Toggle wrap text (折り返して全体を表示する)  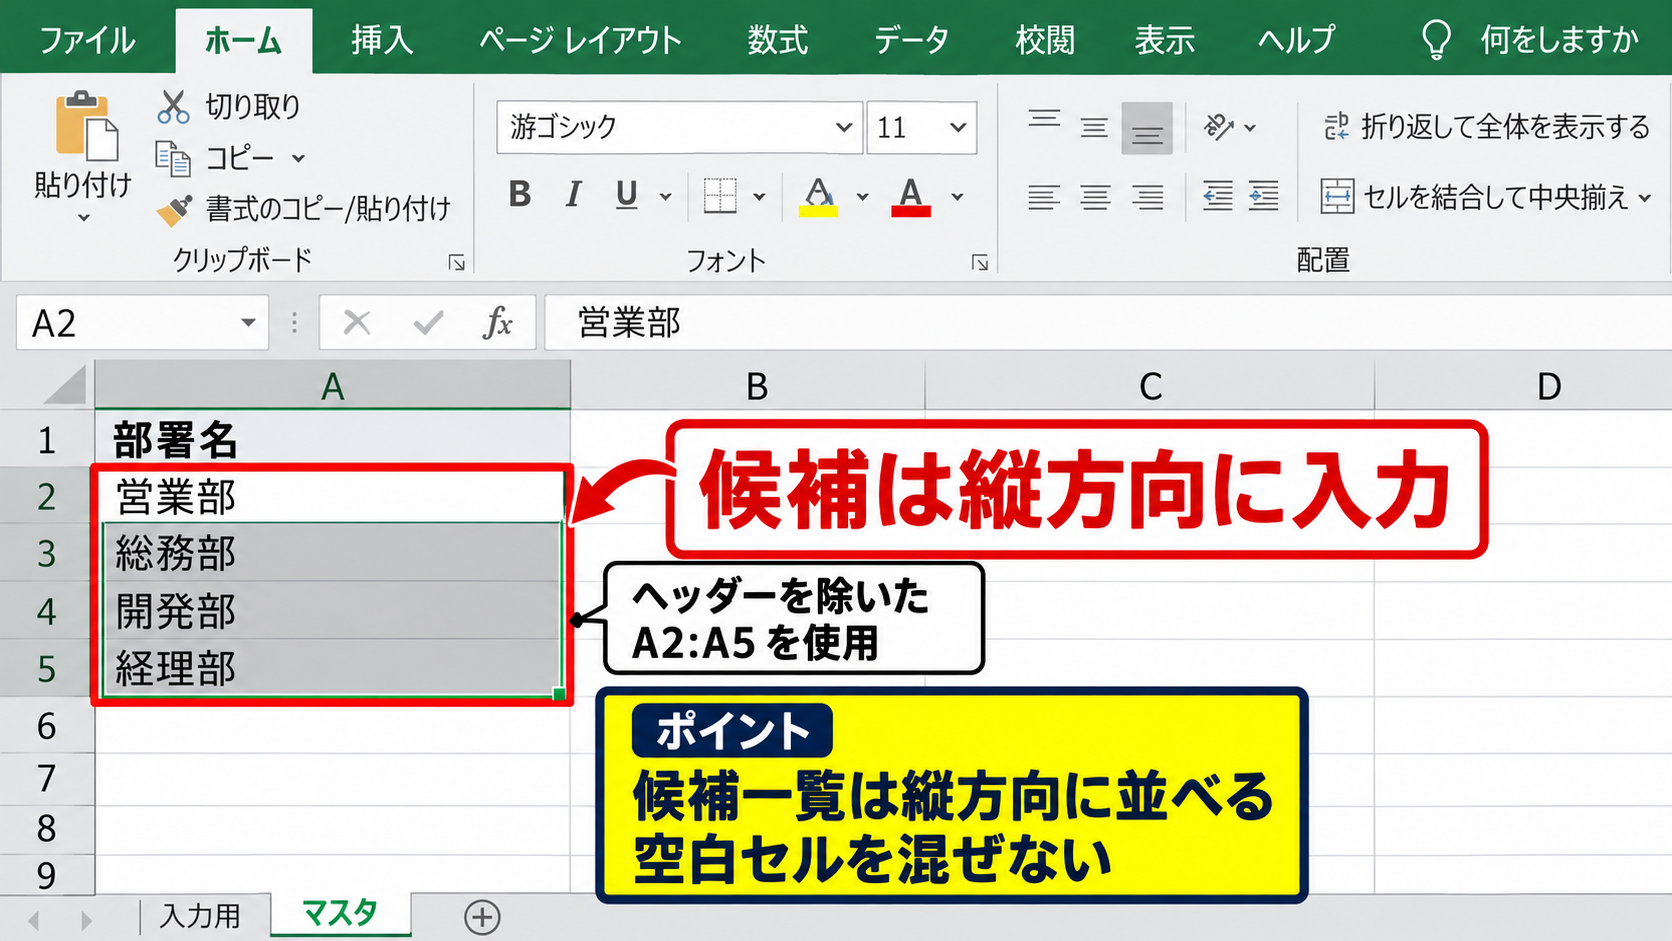pyautogui.click(x=1486, y=127)
